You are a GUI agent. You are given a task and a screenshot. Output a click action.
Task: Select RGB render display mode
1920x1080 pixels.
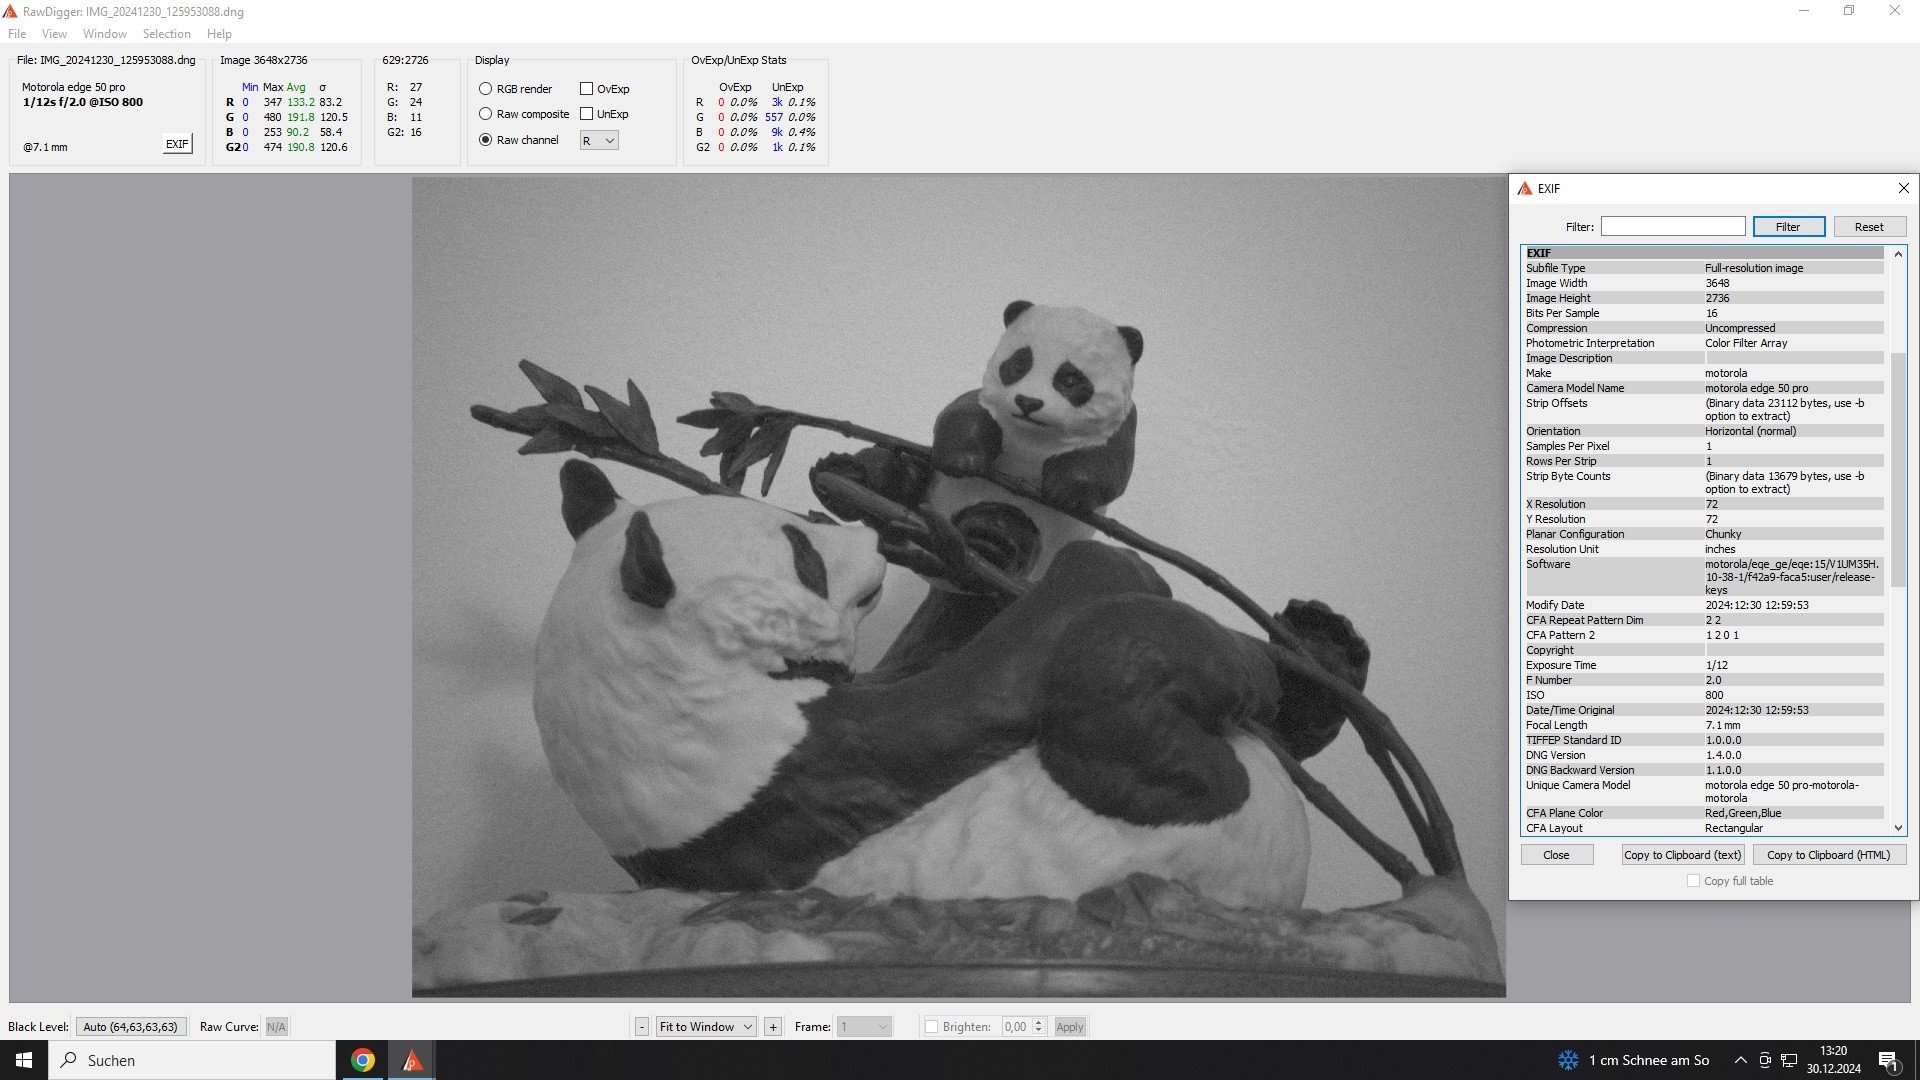coord(486,89)
